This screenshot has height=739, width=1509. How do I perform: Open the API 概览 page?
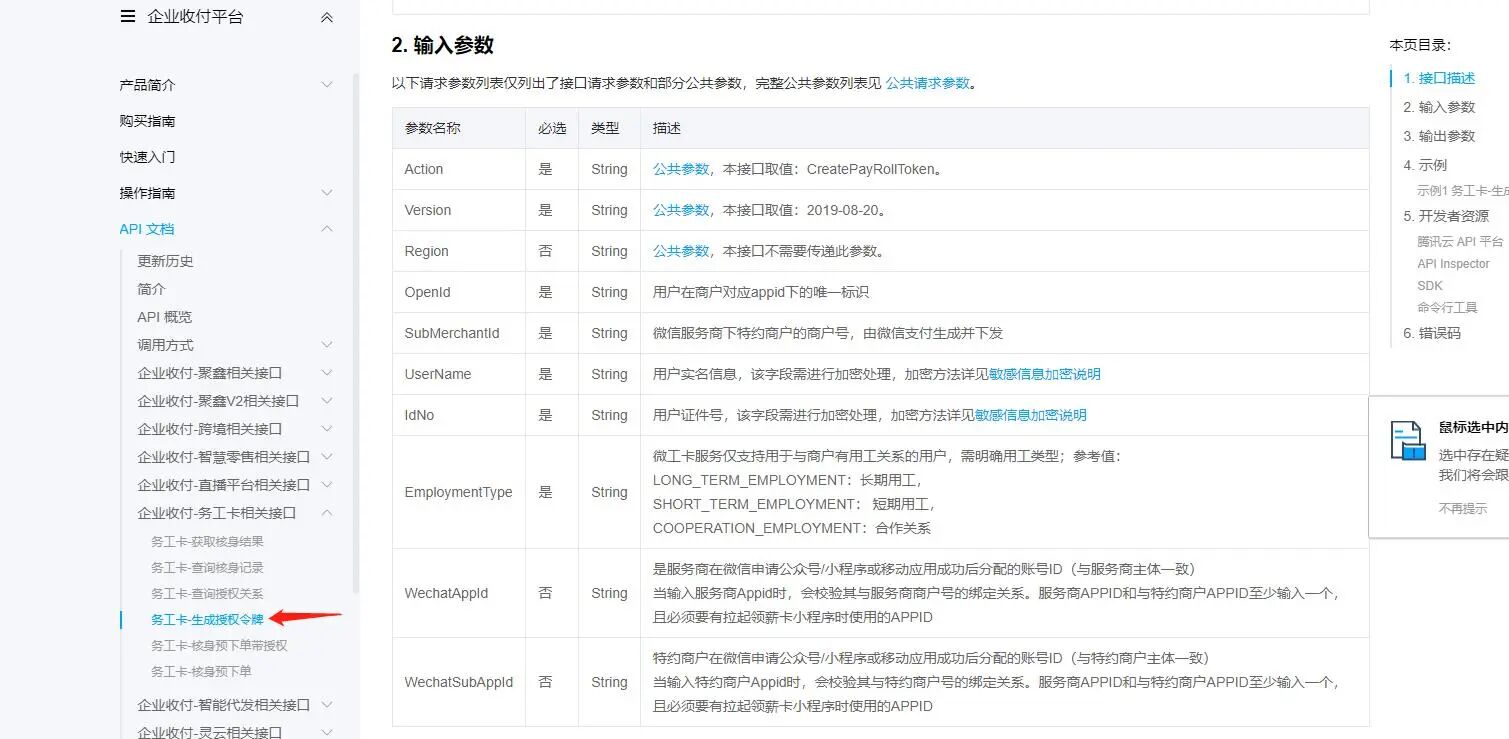(x=164, y=317)
